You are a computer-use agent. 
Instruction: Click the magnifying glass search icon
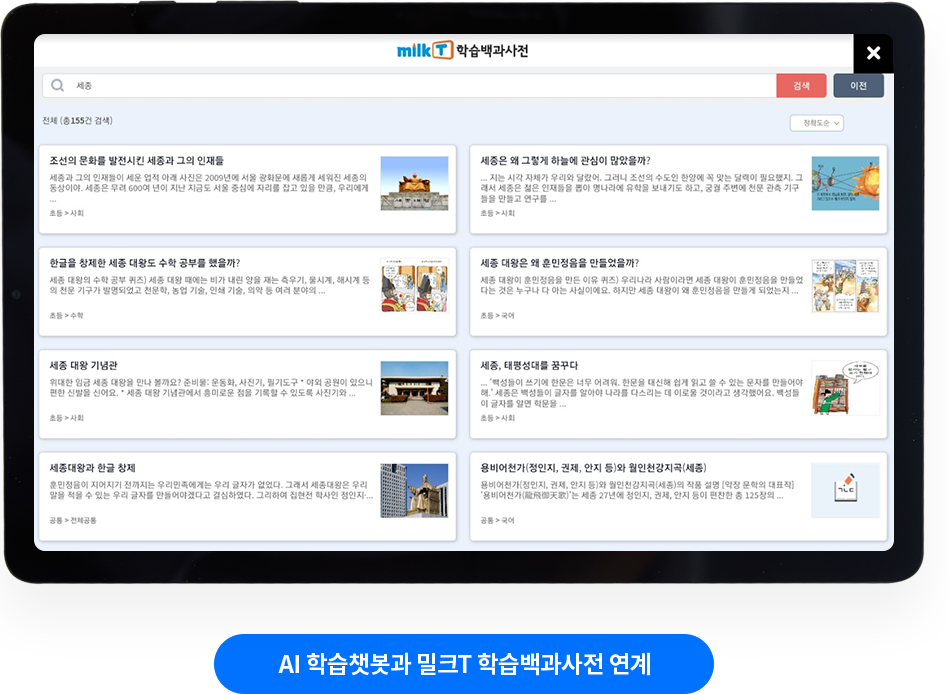[x=58, y=86]
